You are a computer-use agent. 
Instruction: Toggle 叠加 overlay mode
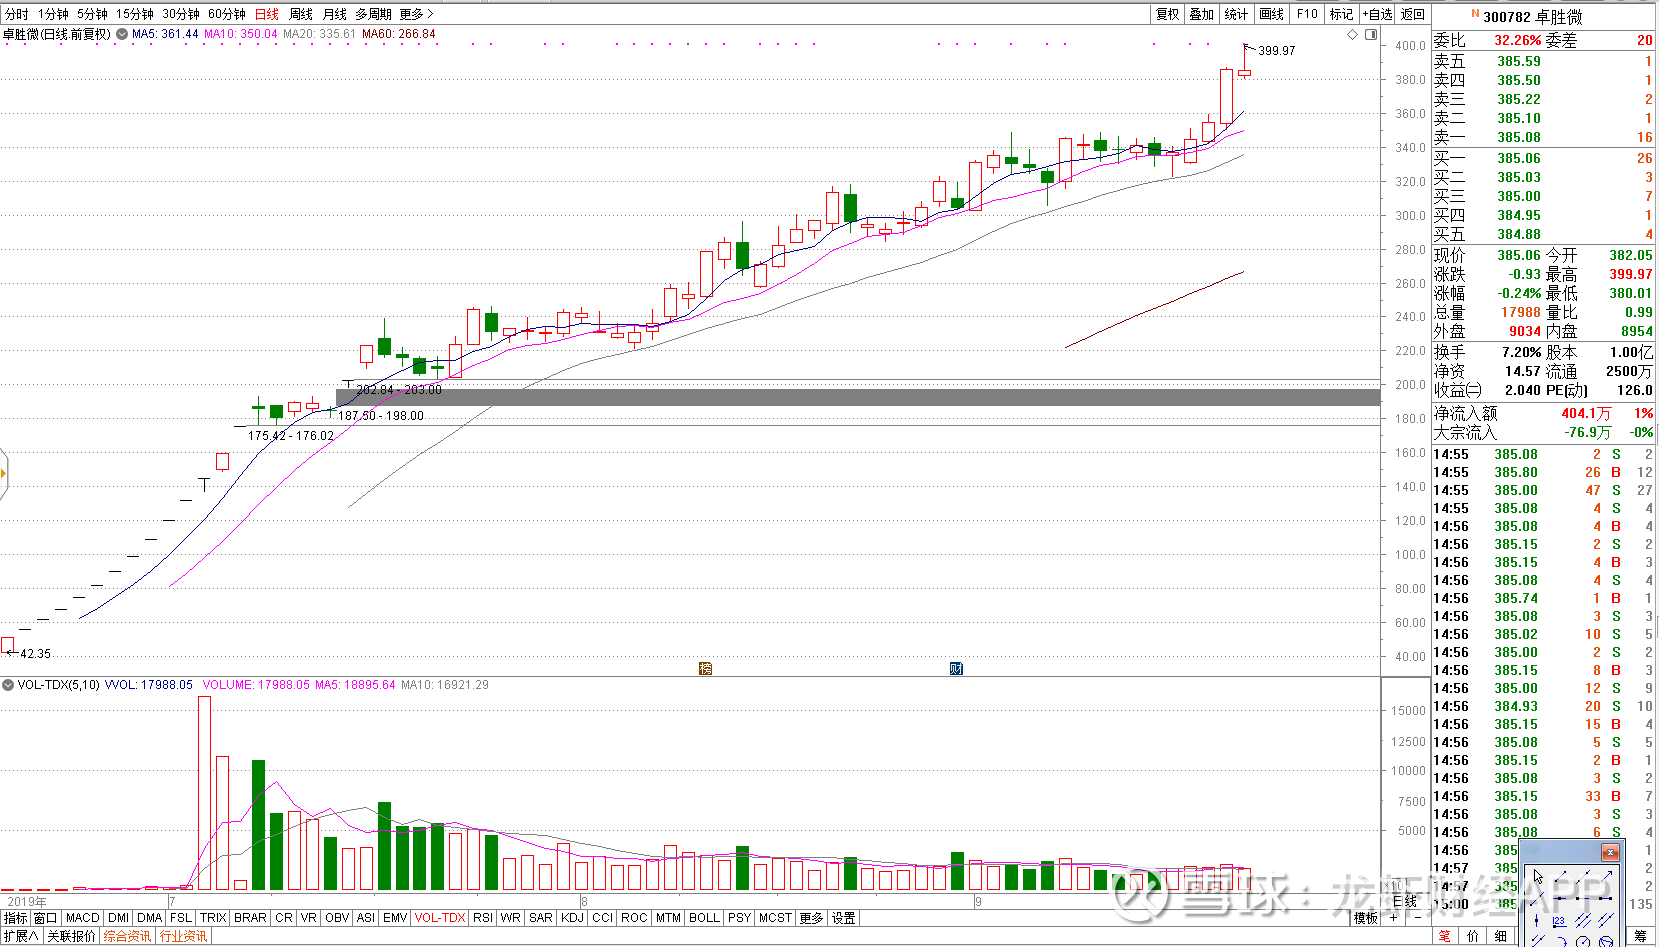tap(1201, 14)
